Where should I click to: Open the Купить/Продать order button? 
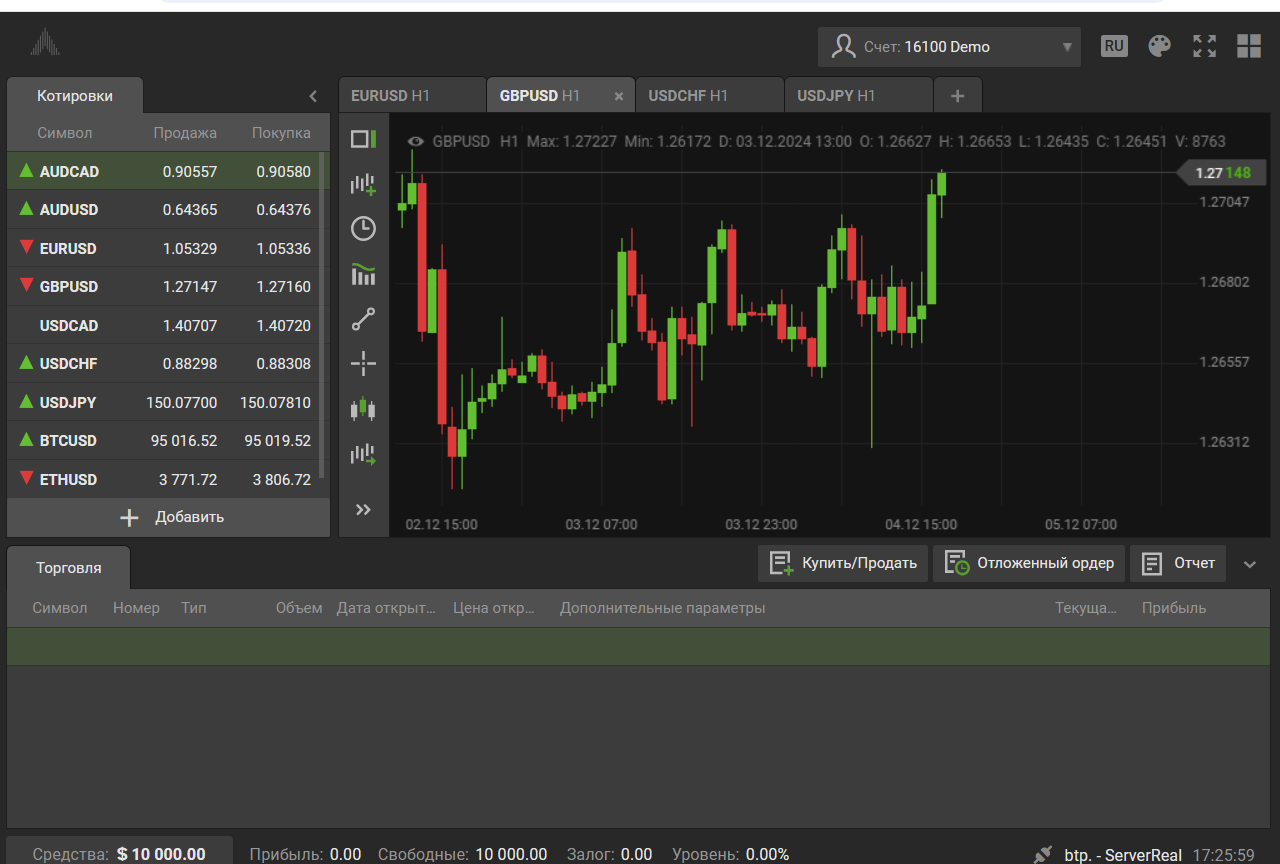point(843,563)
